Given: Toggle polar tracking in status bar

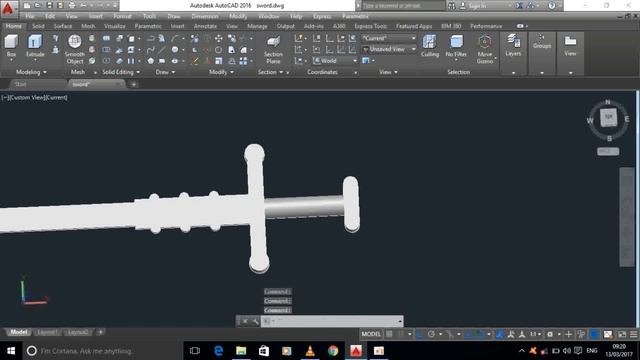Looking at the screenshot, I should [431, 334].
